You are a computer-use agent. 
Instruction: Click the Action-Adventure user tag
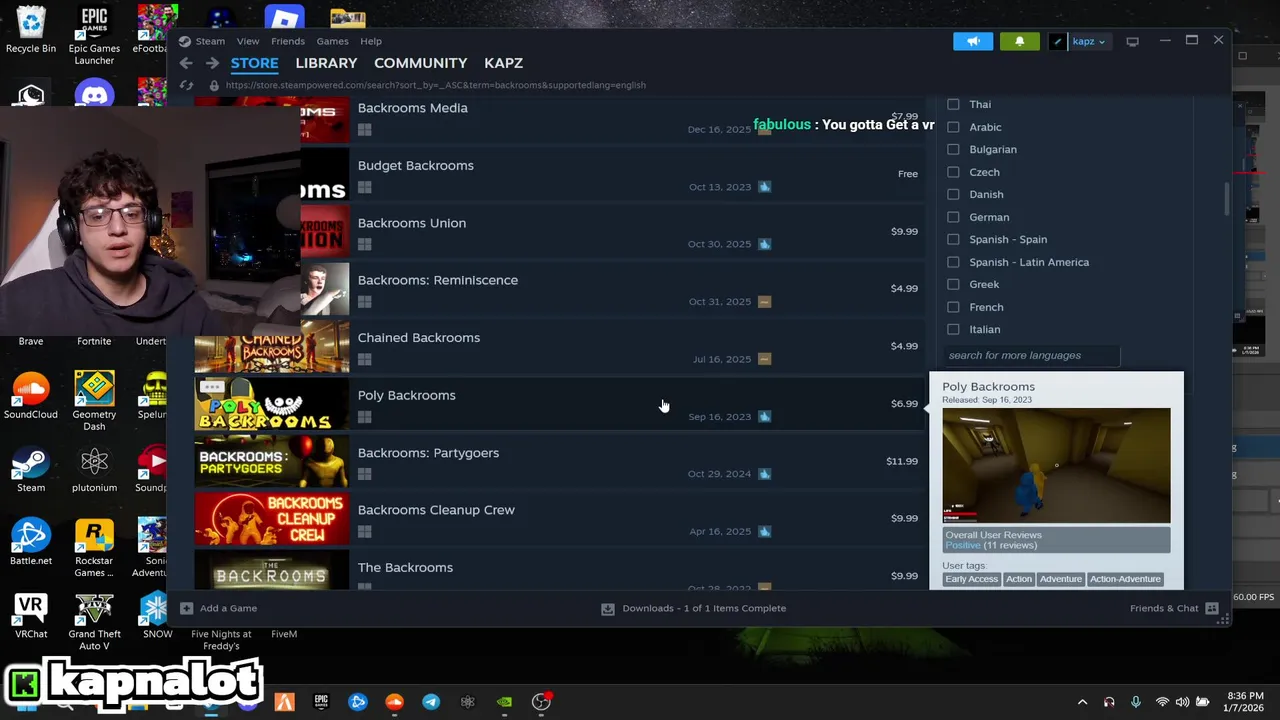click(1125, 579)
